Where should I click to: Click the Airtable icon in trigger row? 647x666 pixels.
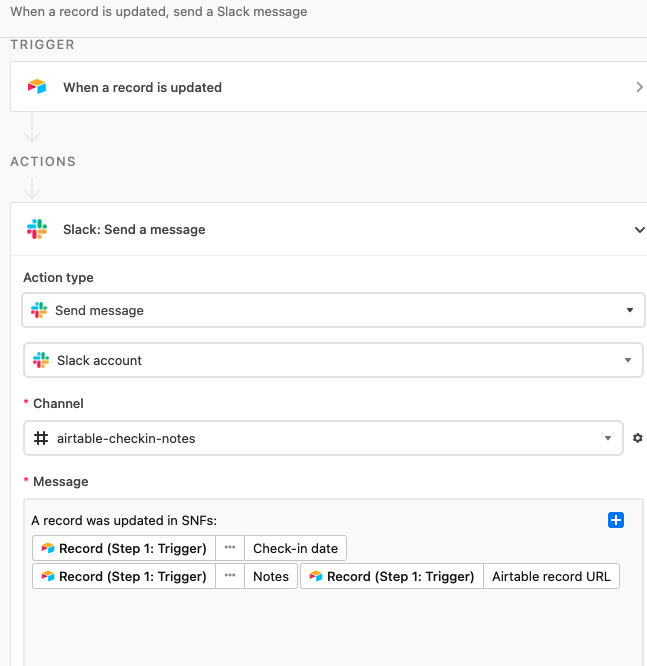click(37, 87)
